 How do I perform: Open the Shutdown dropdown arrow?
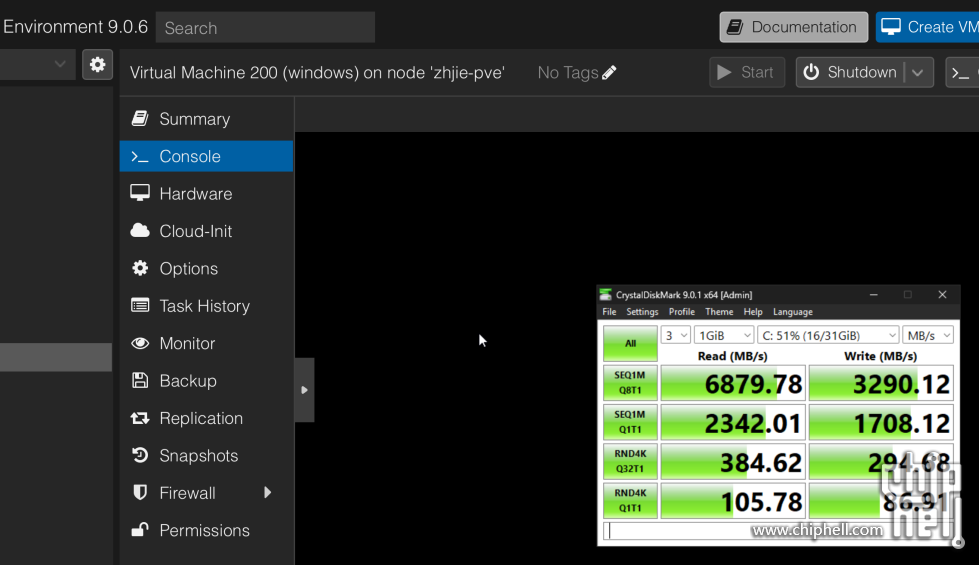(x=918, y=72)
